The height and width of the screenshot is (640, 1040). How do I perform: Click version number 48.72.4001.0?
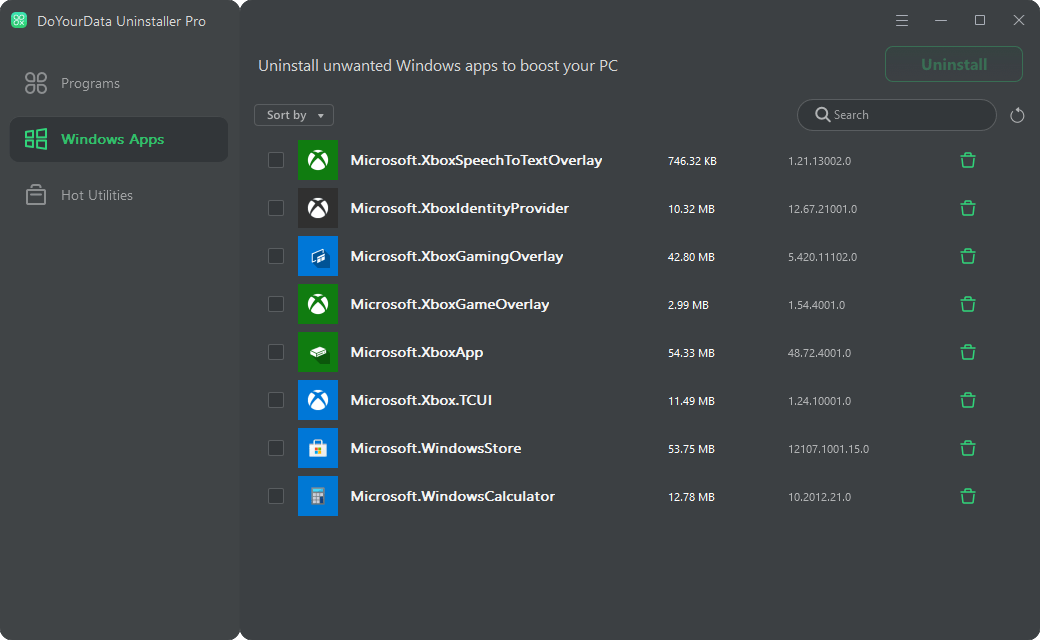(819, 353)
